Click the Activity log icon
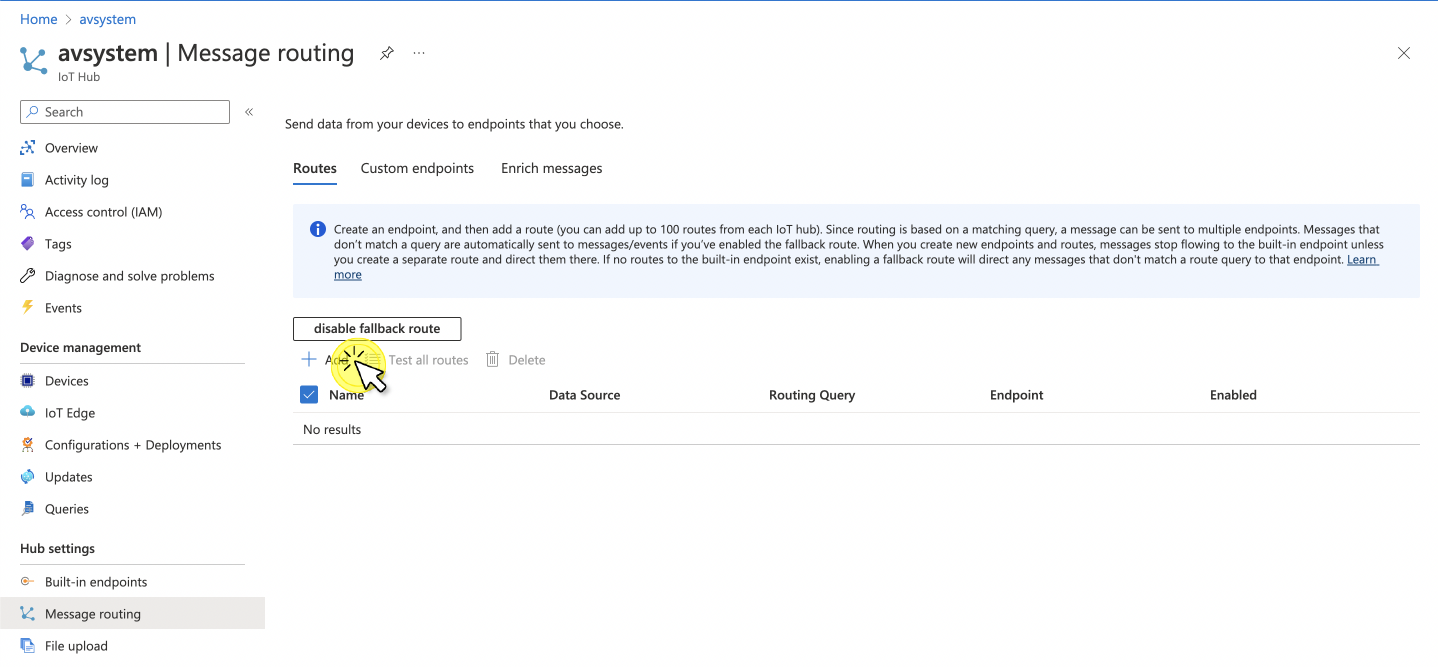This screenshot has width=1438, height=667. (28, 180)
